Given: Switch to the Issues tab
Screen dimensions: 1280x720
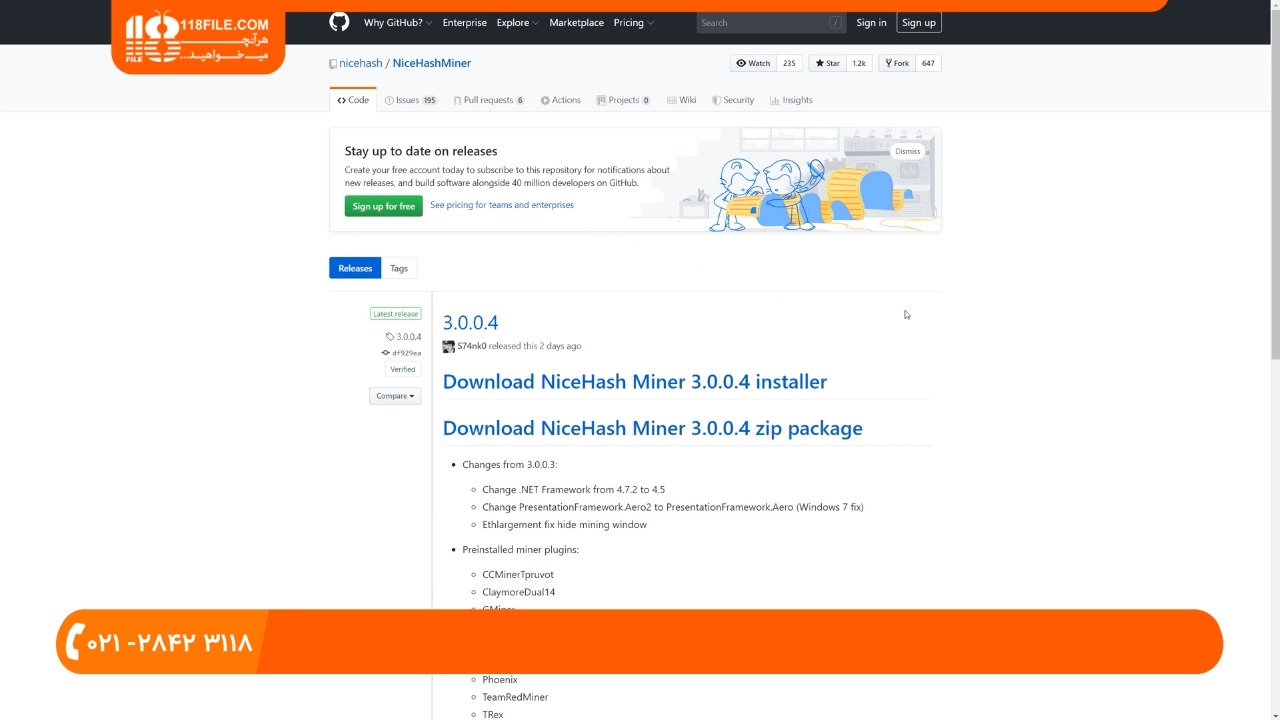Looking at the screenshot, I should (410, 100).
